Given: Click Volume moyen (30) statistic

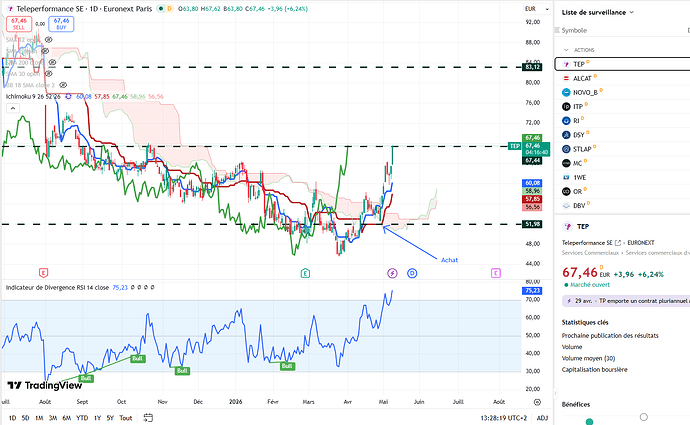Looking at the screenshot, I should coord(588,358).
